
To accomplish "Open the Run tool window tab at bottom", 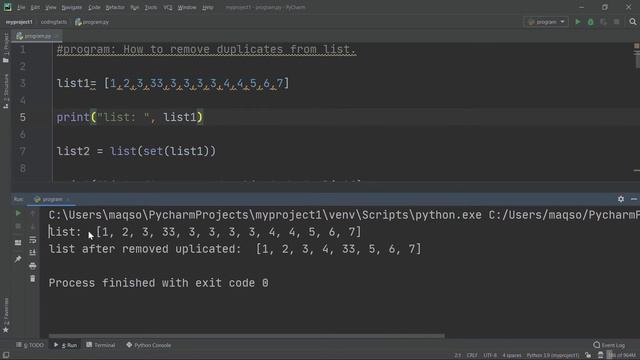I will 65,345.
